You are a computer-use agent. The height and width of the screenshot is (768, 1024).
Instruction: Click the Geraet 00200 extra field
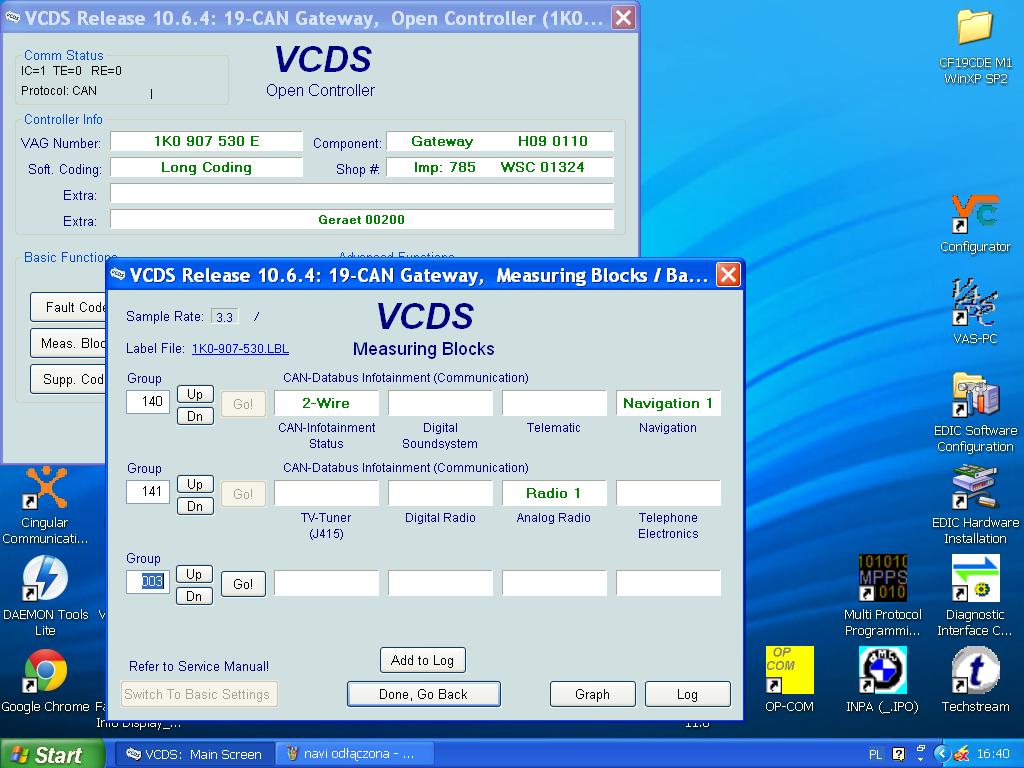coord(362,219)
